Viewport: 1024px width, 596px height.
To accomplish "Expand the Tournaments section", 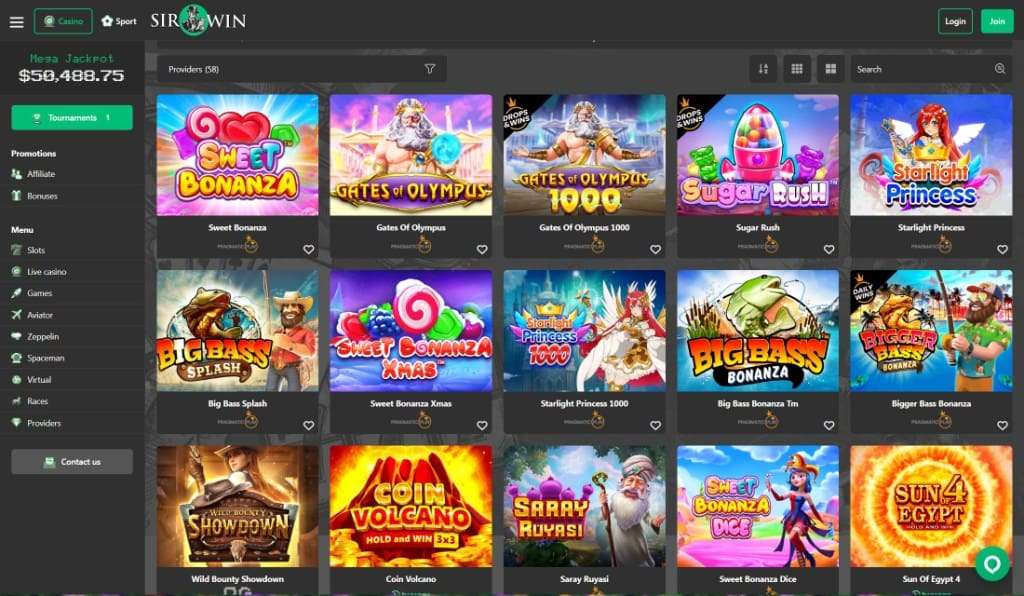I will [x=72, y=118].
